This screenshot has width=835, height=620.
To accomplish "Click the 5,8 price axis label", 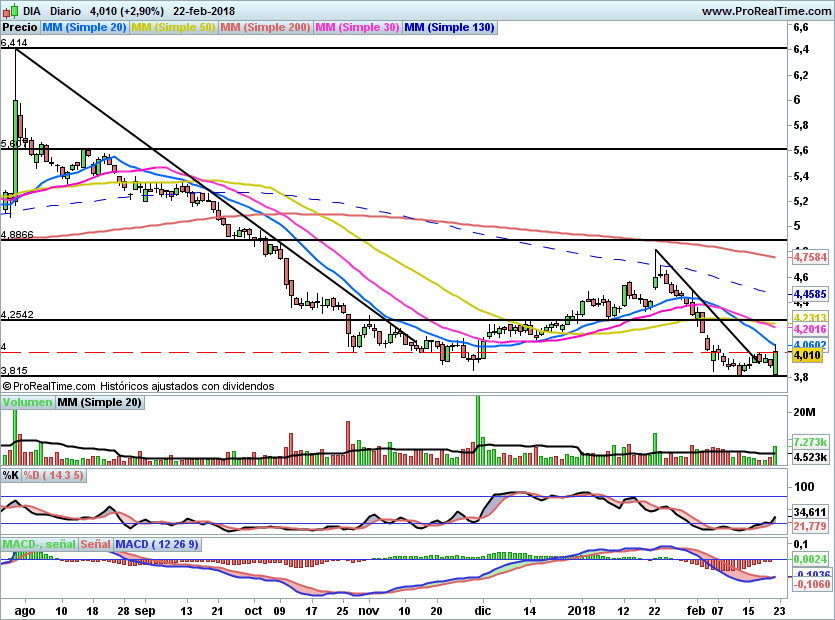I will click(801, 126).
